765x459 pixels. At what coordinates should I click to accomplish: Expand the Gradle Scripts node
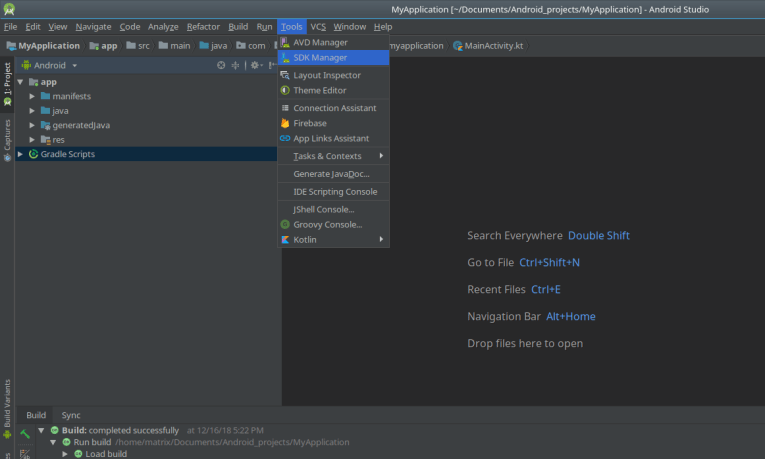[x=20, y=154]
